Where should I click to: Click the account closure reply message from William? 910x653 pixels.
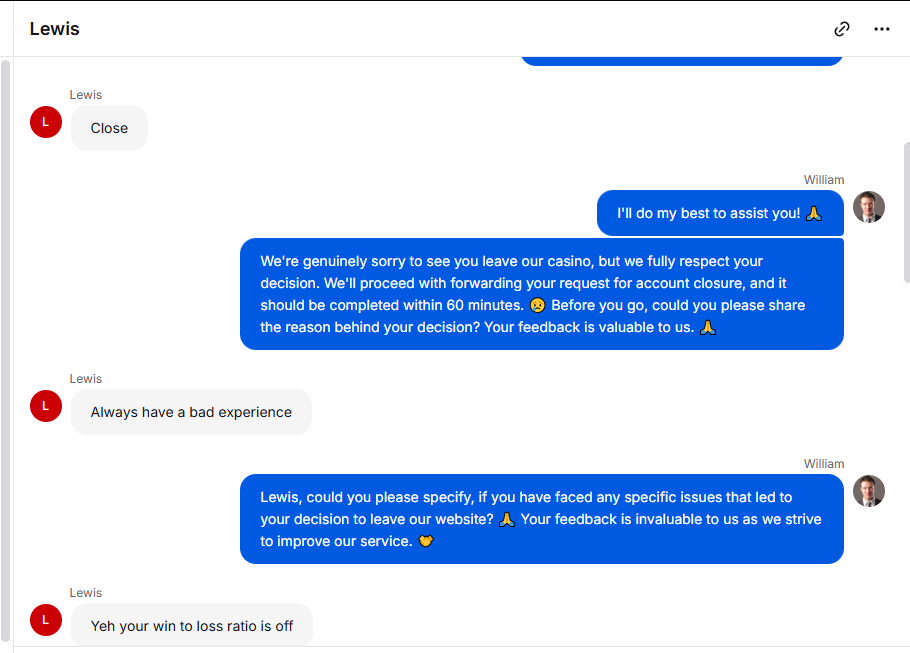542,294
